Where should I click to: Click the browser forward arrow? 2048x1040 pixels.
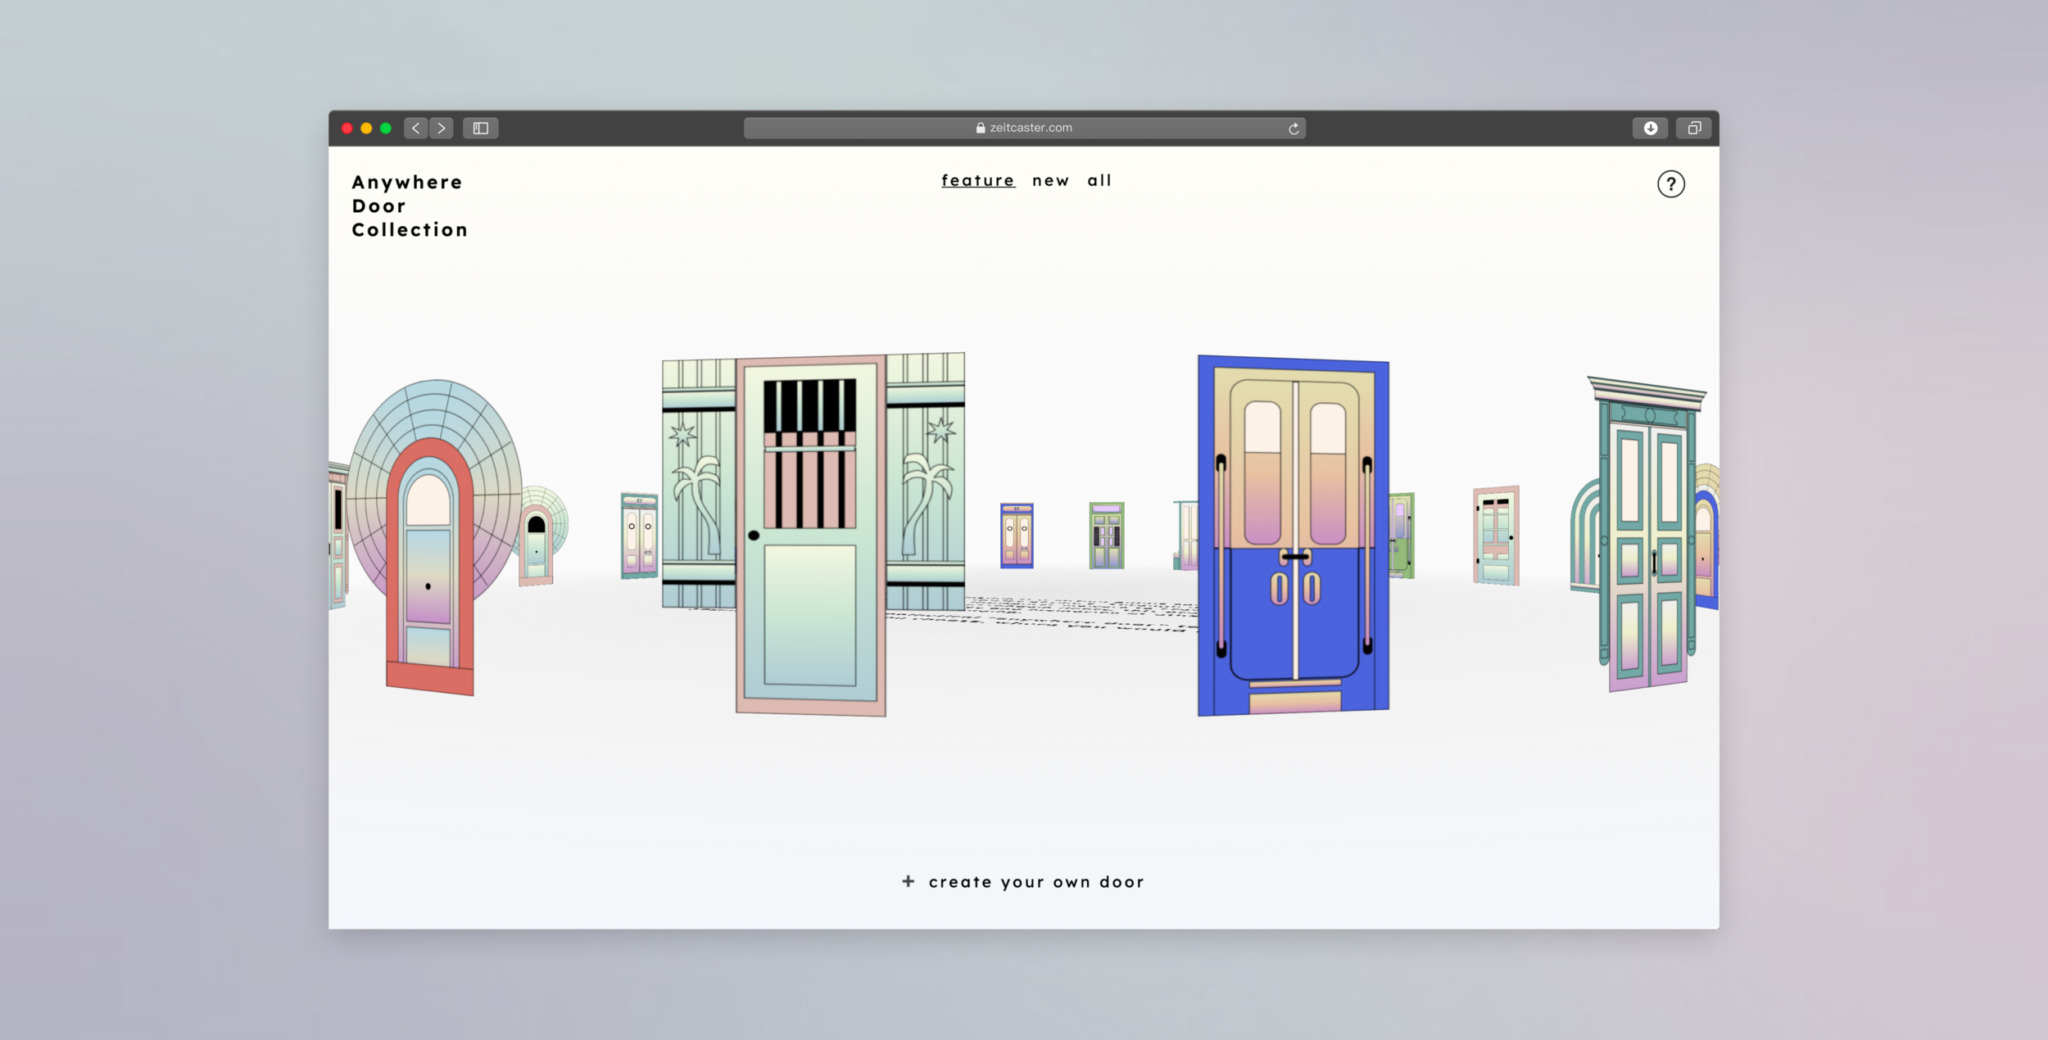pos(441,128)
